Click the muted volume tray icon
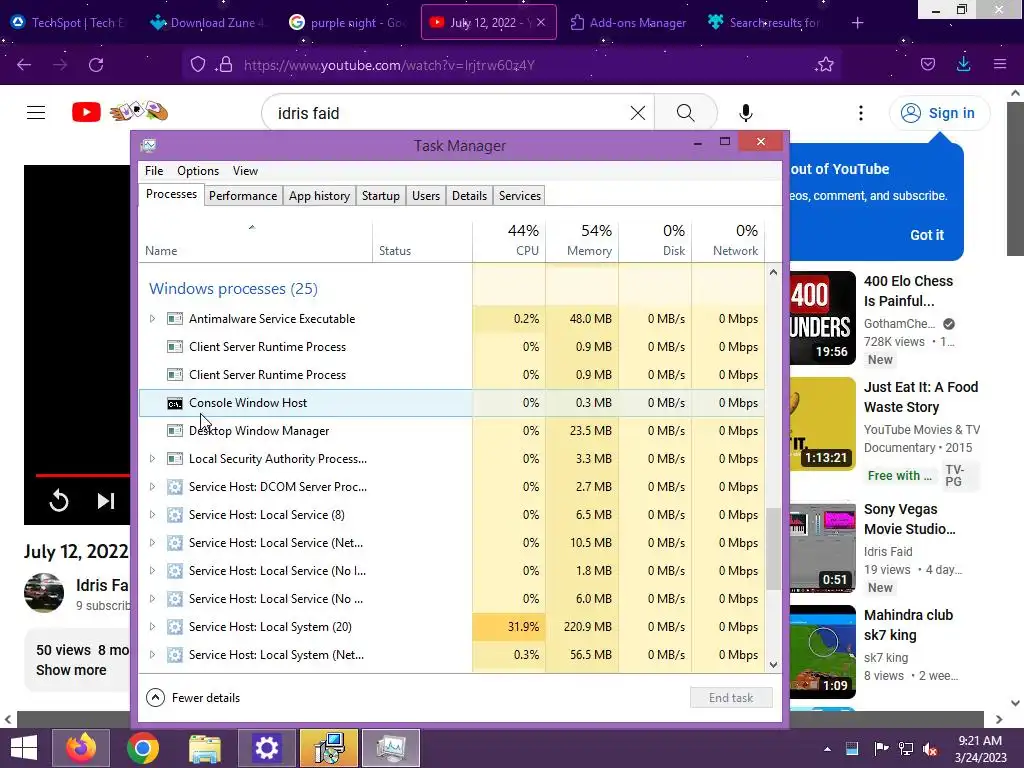 click(930, 749)
